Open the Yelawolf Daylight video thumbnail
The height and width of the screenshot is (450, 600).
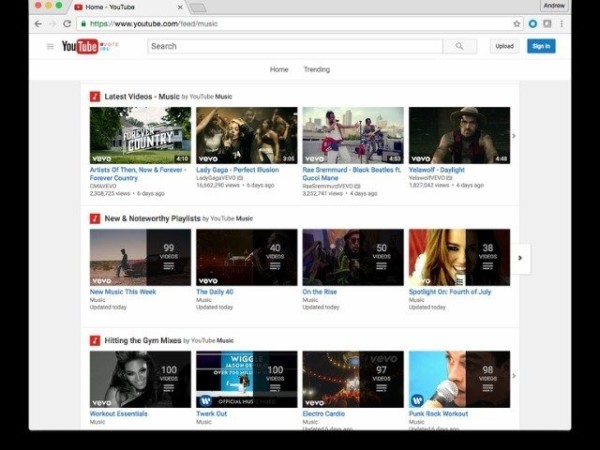coord(460,135)
